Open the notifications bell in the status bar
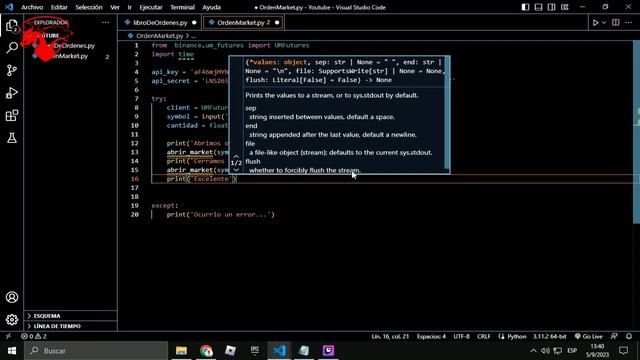The width and height of the screenshot is (640, 360). click(x=629, y=336)
